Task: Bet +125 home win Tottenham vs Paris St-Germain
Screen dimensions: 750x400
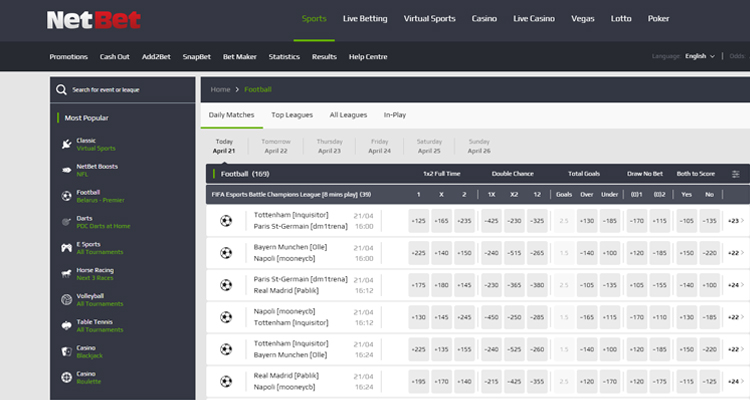Action: click(419, 221)
